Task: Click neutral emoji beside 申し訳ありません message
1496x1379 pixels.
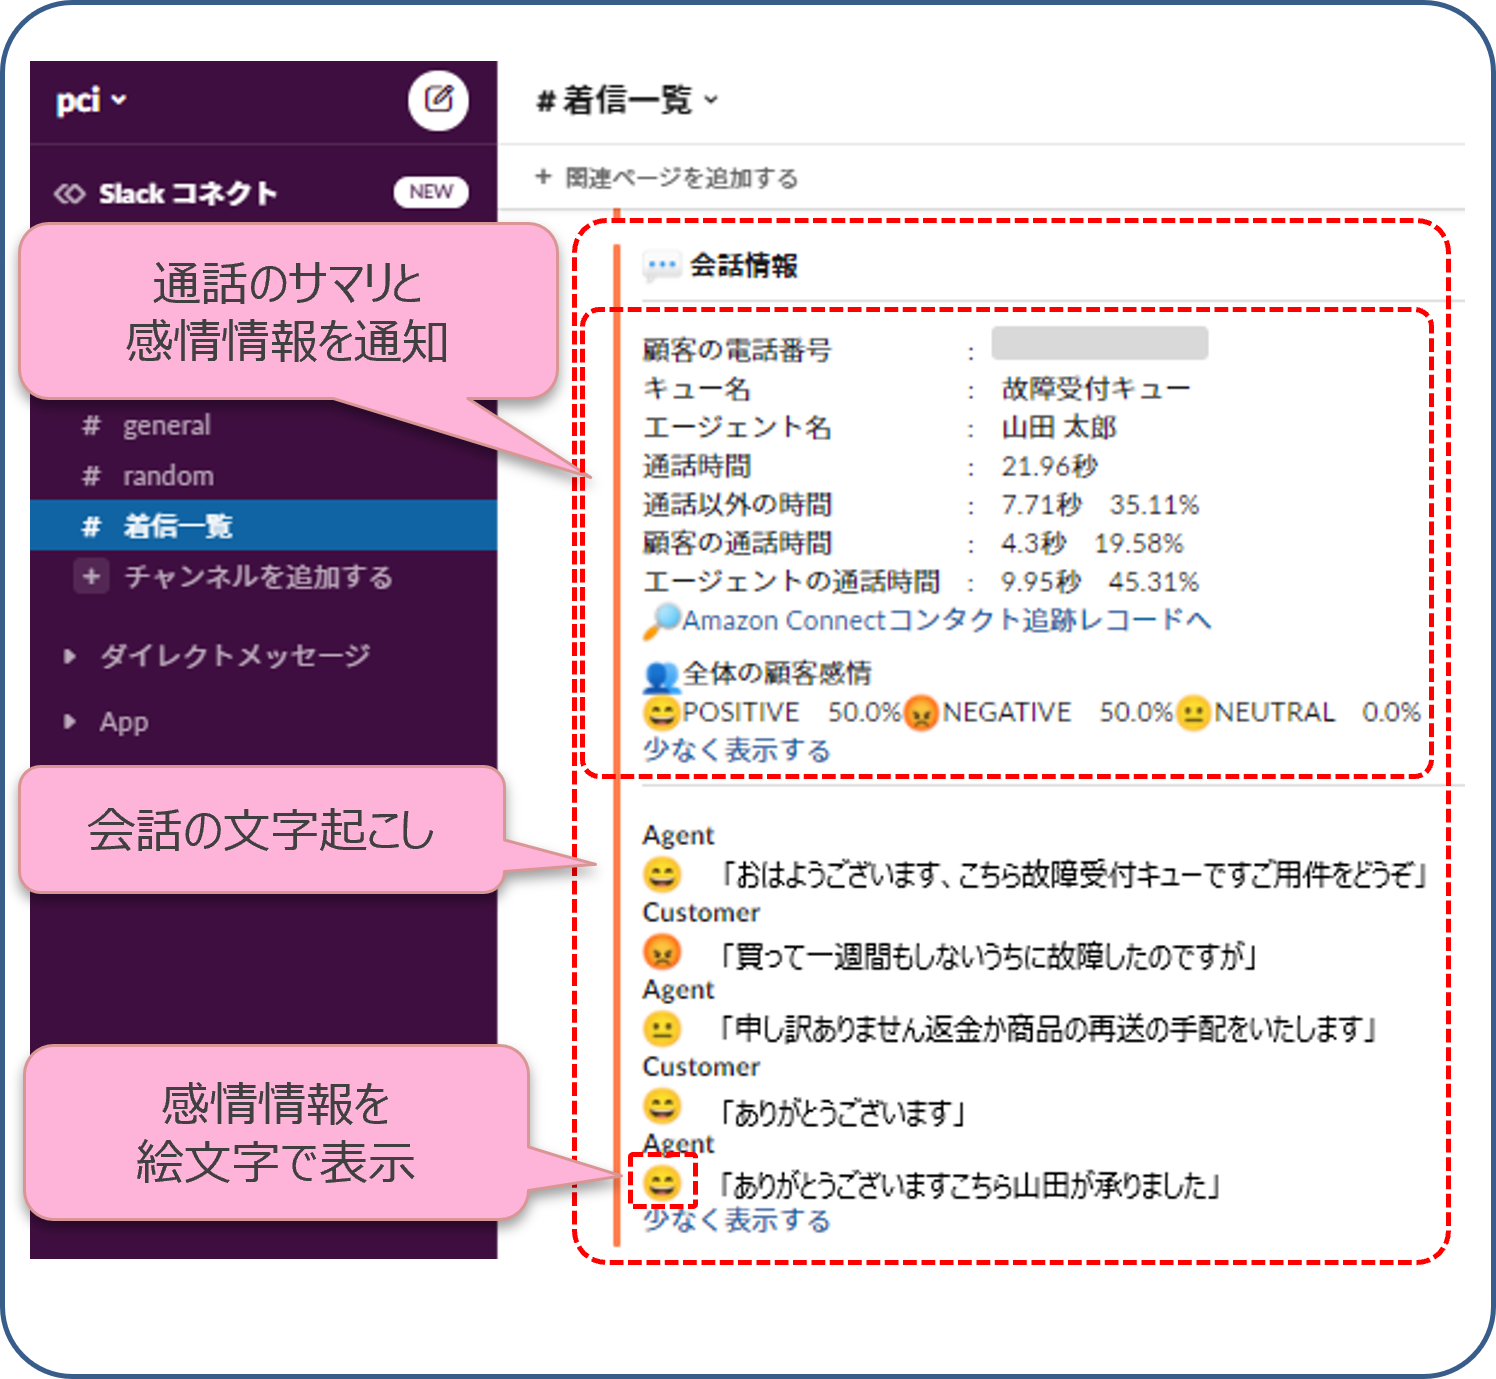Action: click(661, 1028)
